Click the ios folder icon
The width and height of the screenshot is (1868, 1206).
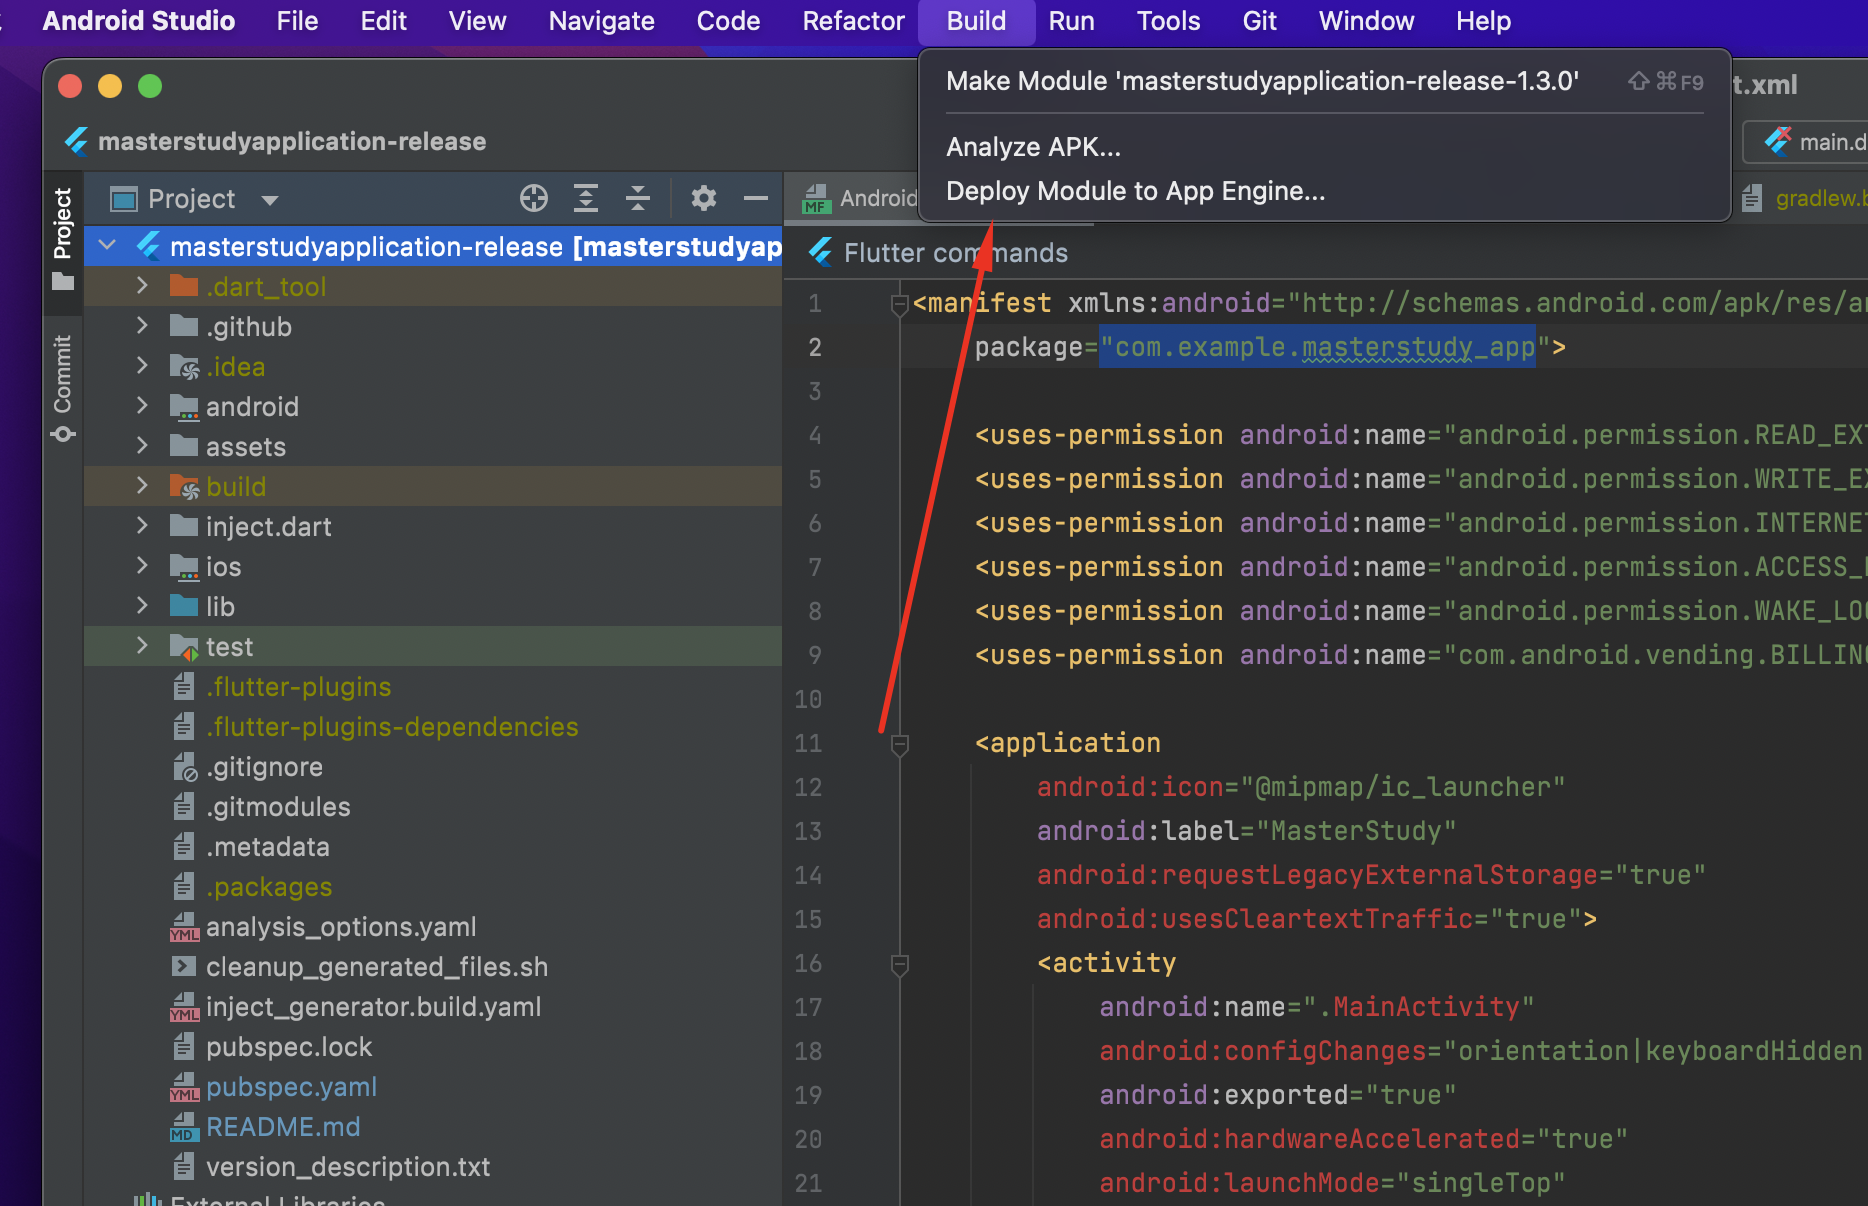184,567
